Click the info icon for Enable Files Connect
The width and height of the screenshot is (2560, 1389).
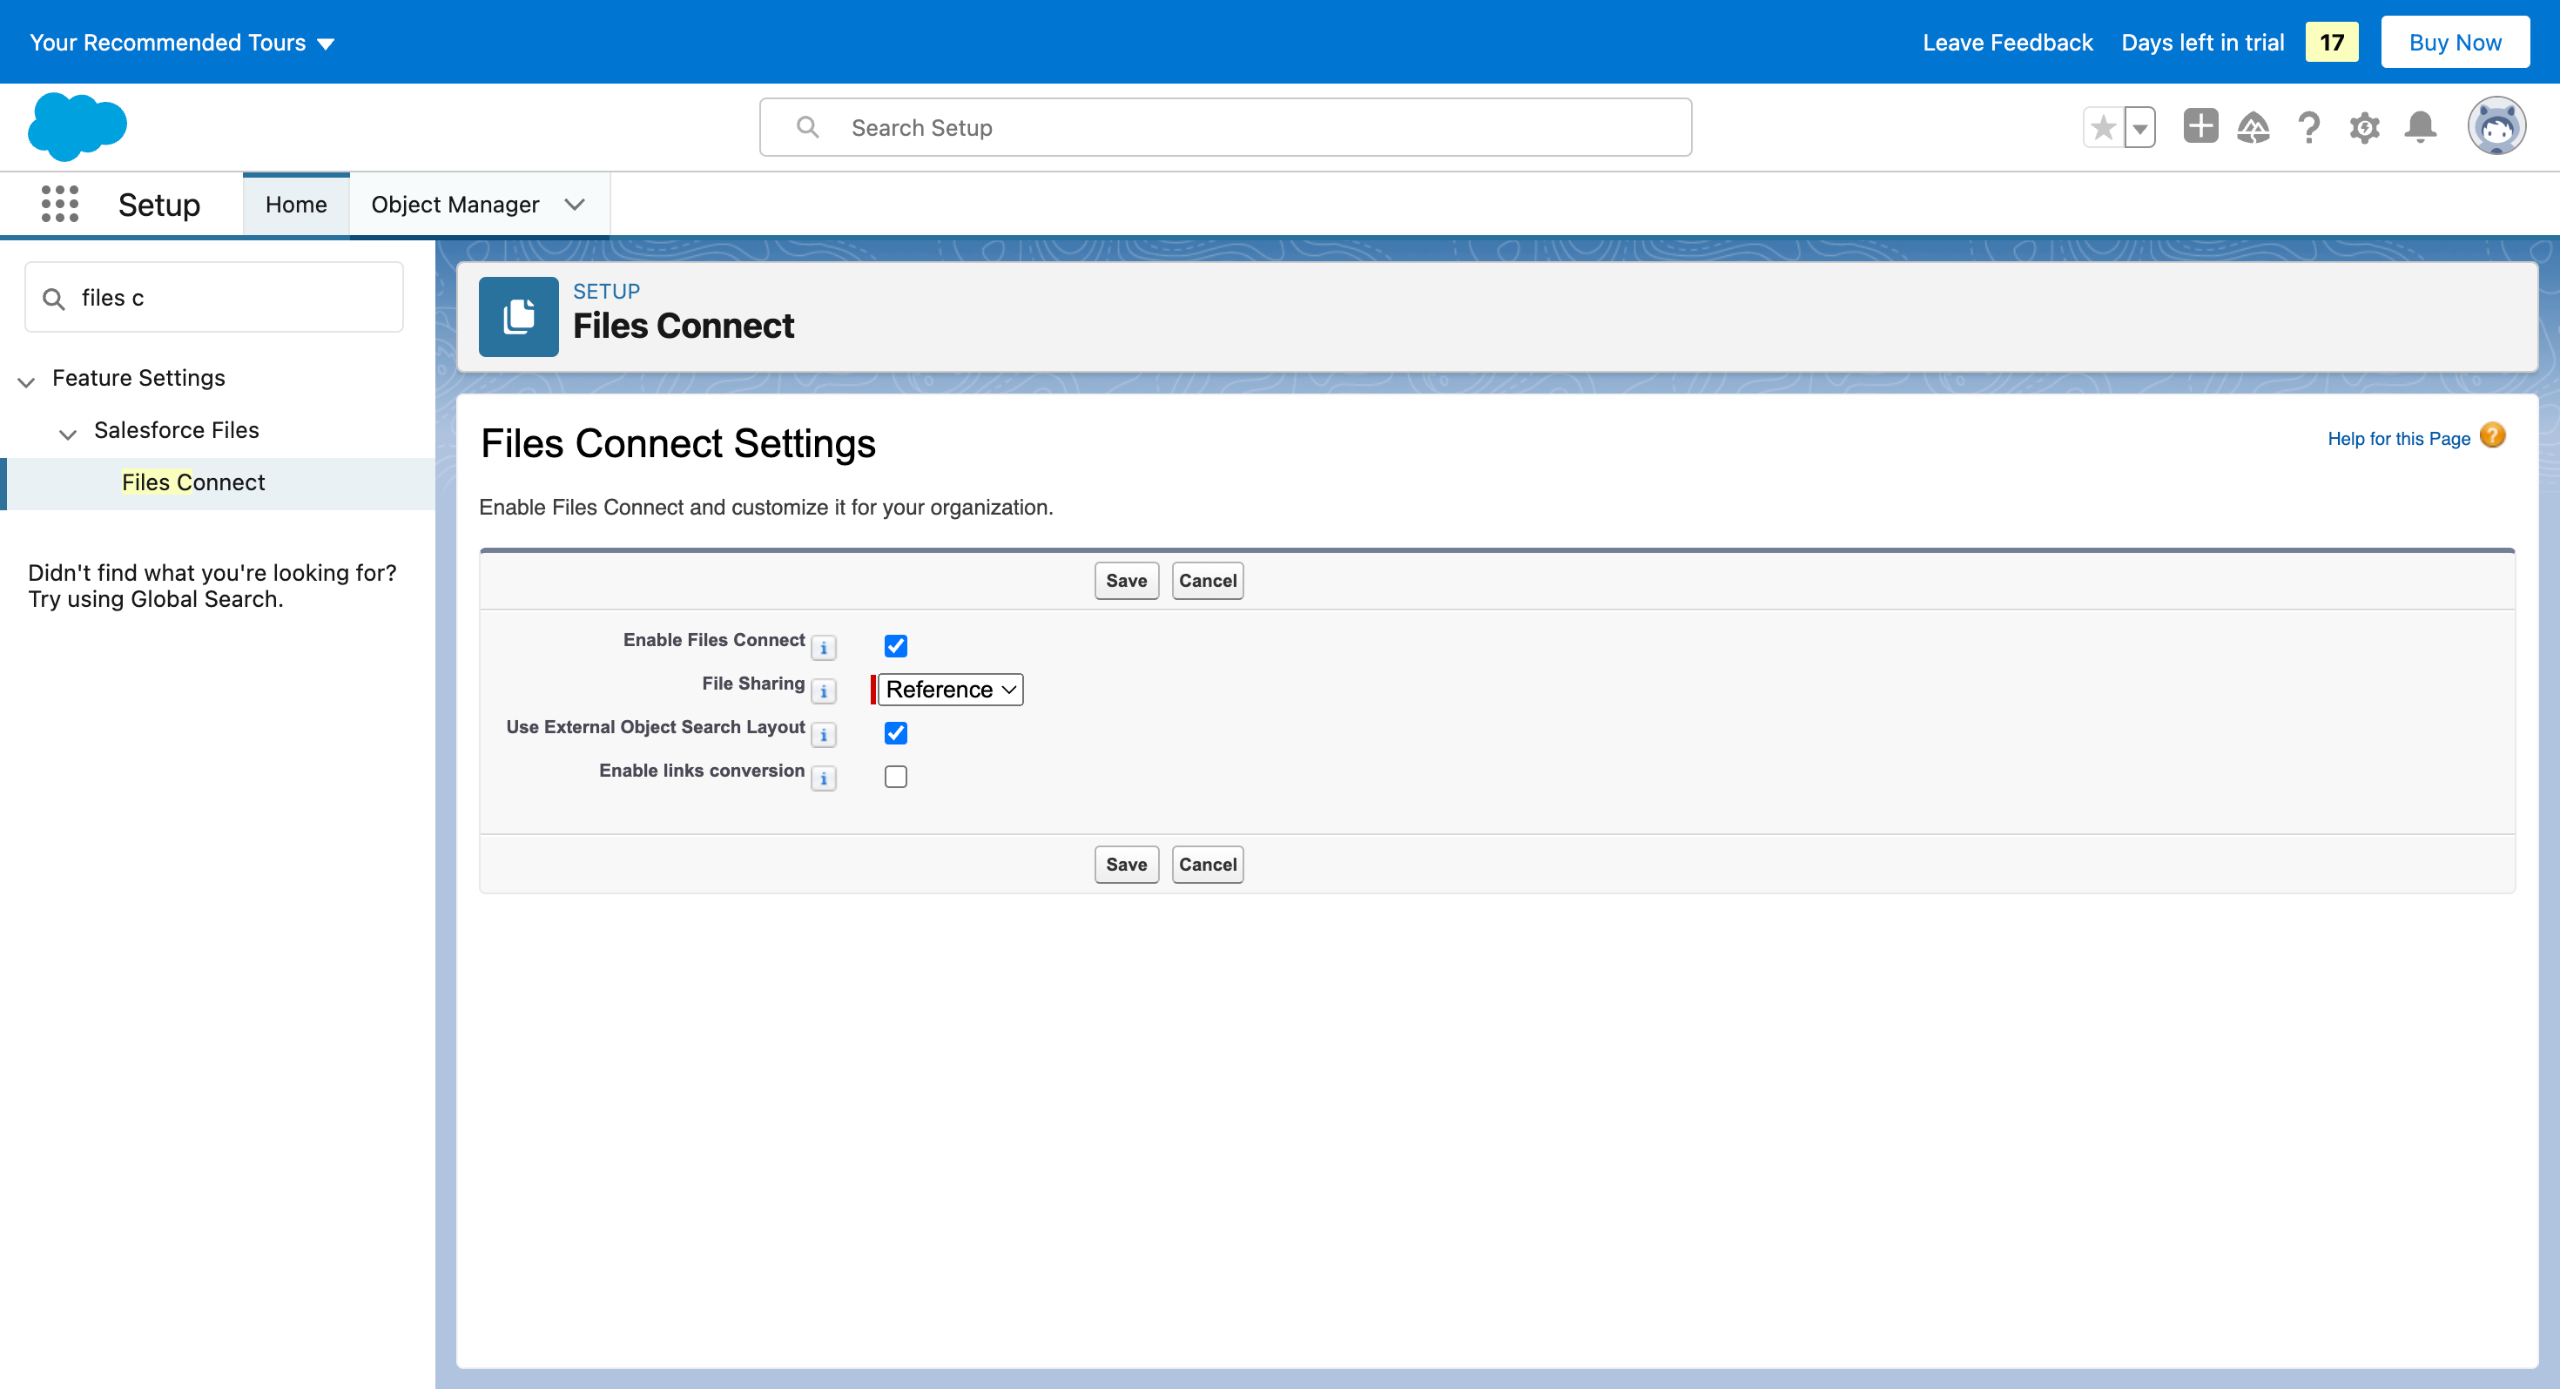click(x=823, y=648)
